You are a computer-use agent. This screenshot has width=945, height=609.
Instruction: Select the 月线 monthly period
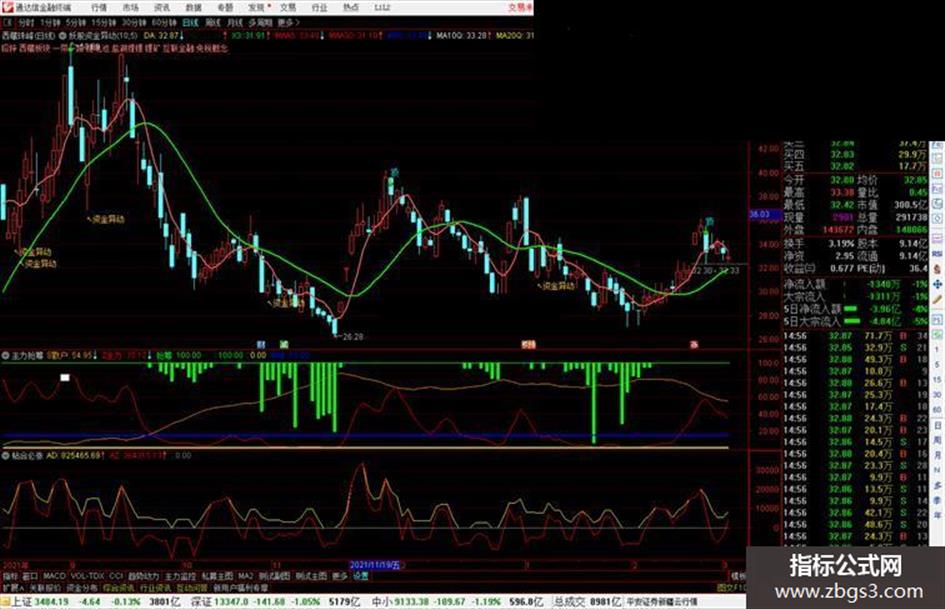(x=234, y=22)
